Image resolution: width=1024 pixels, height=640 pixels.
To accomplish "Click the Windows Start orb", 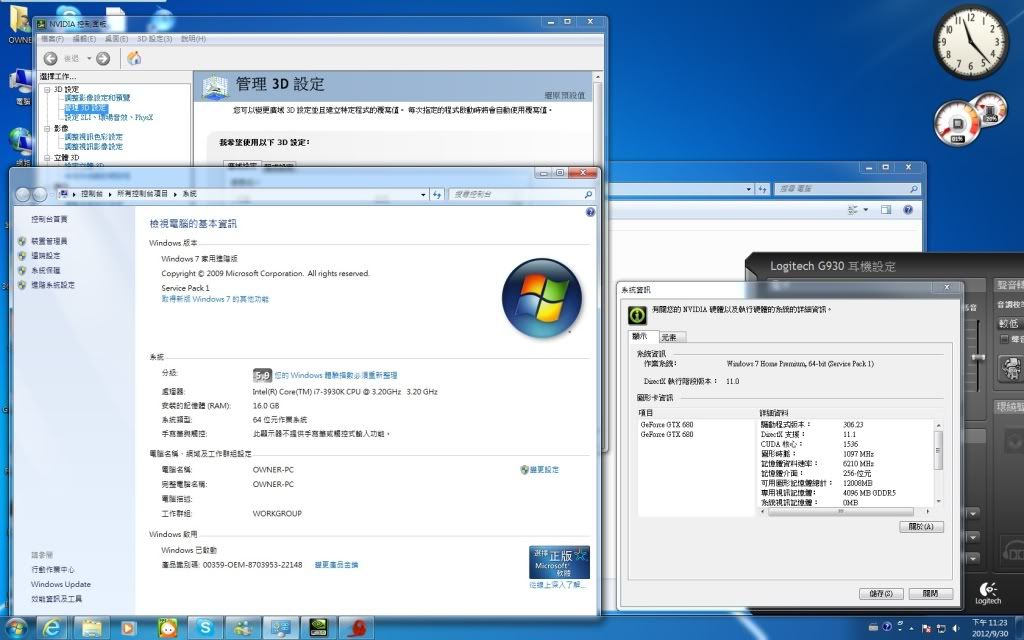I will pyautogui.click(x=15, y=627).
